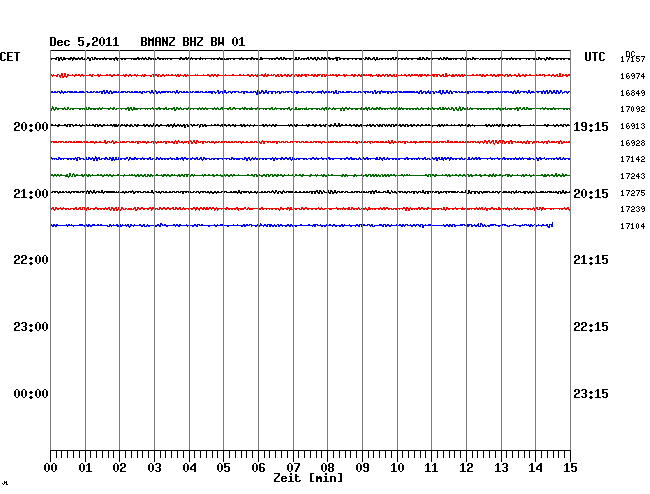Click the 21:15 UTC time label

(591, 260)
